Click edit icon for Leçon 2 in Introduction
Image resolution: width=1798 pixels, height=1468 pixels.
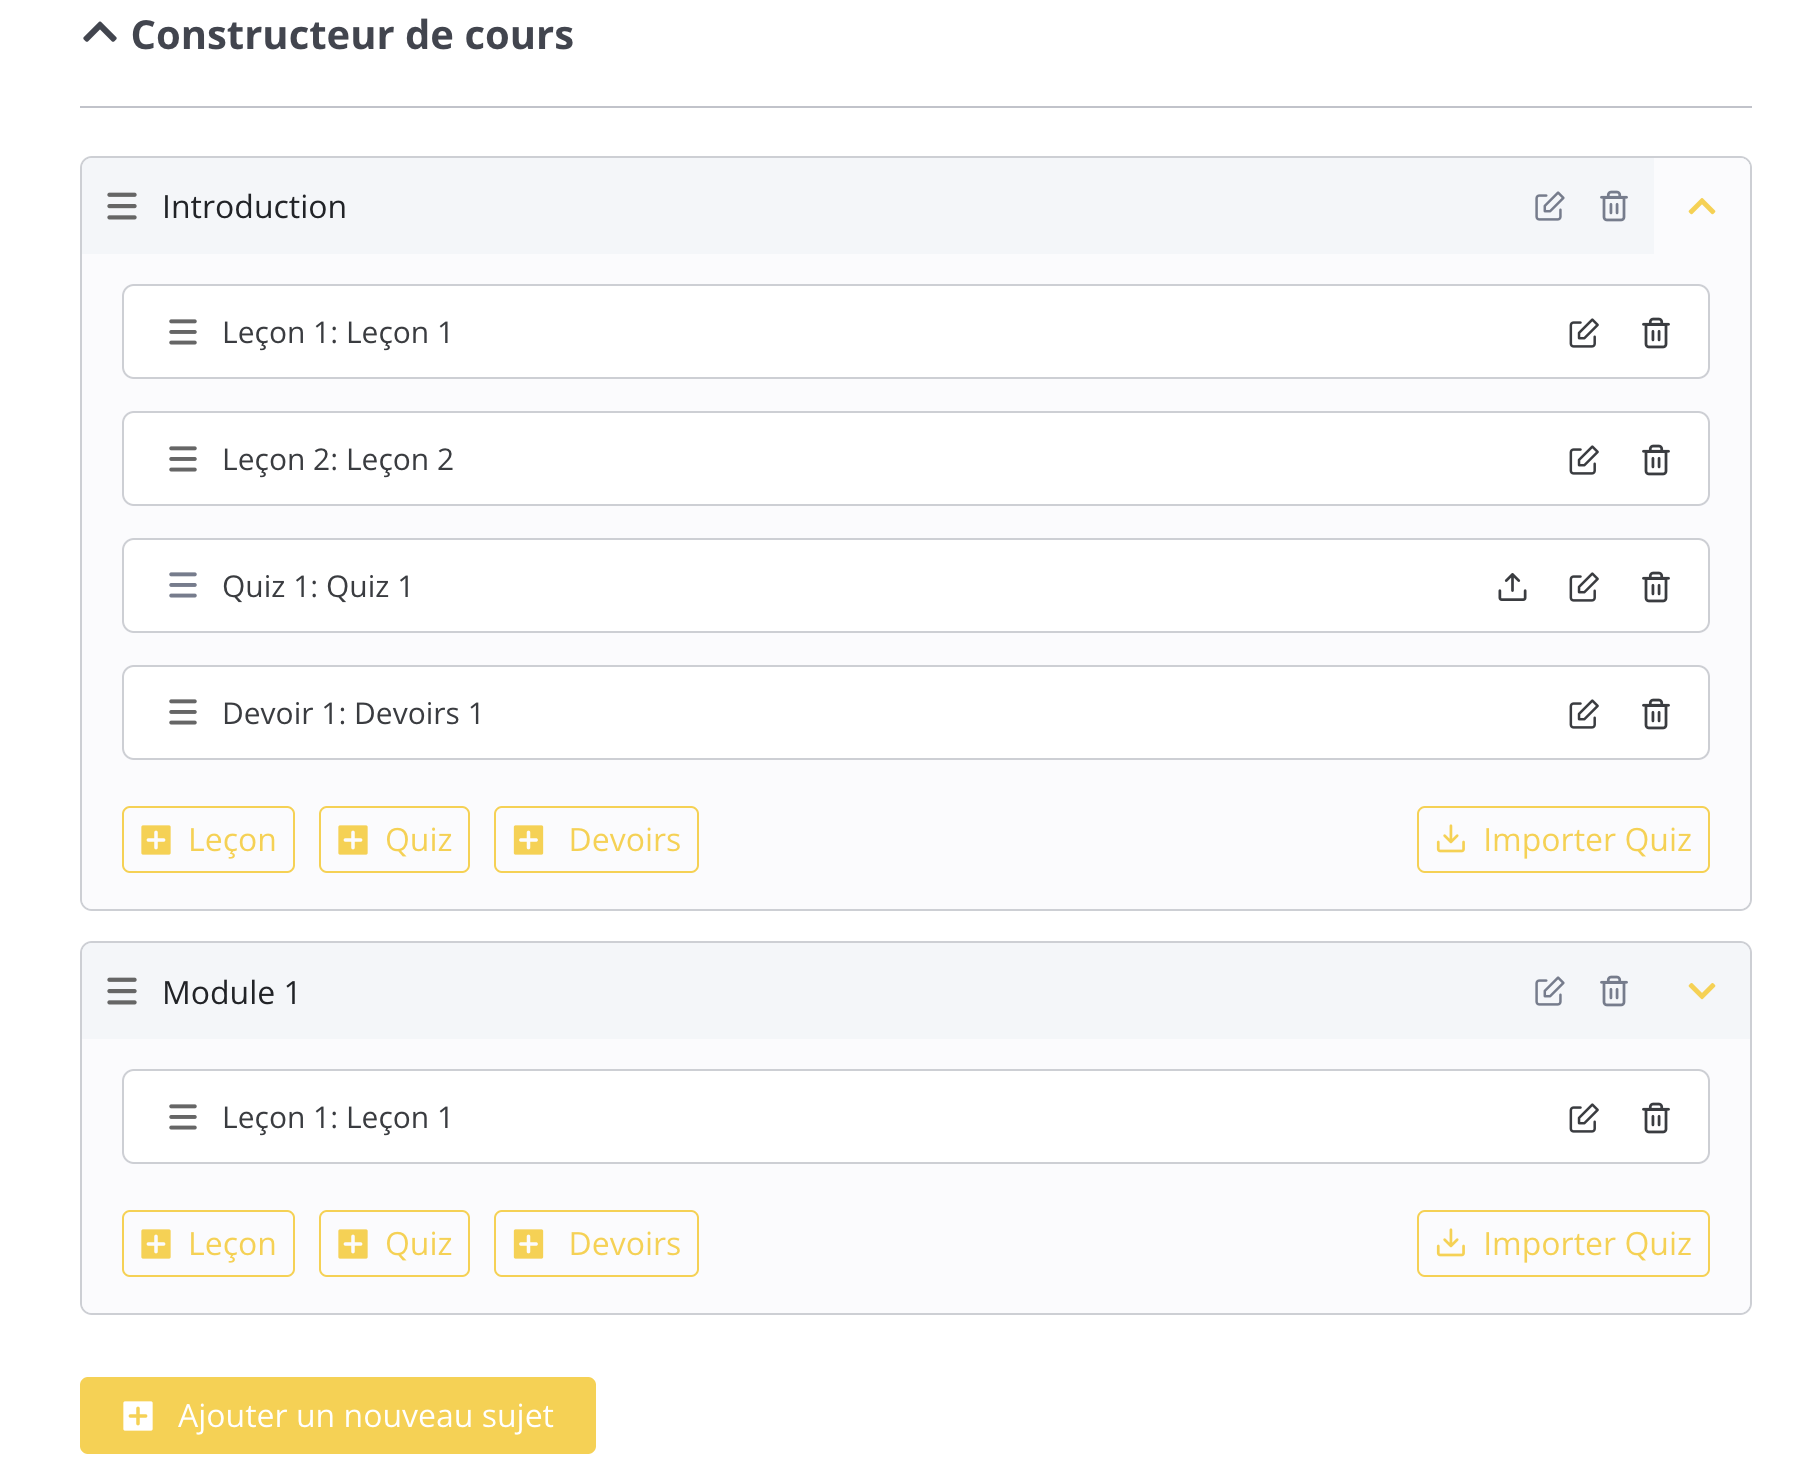pyautogui.click(x=1583, y=460)
